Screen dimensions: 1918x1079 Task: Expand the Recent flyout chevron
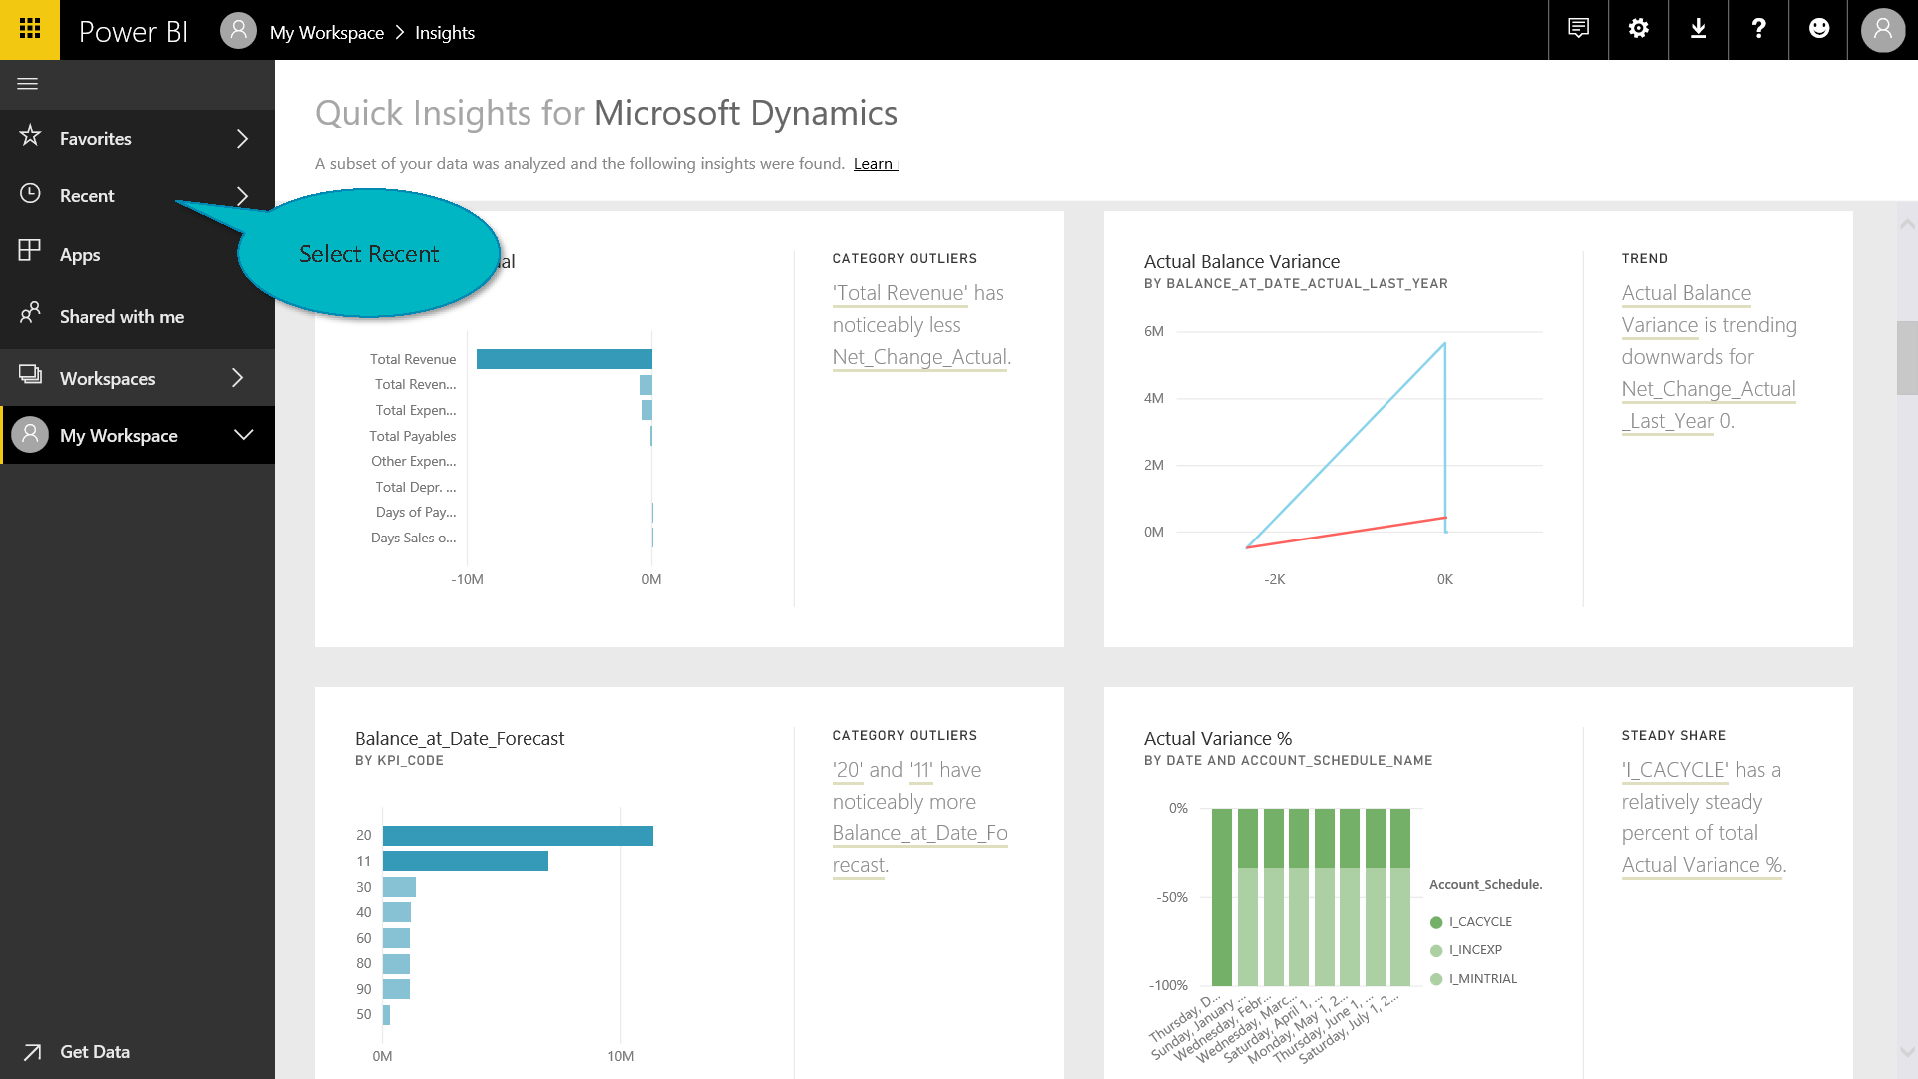(242, 196)
